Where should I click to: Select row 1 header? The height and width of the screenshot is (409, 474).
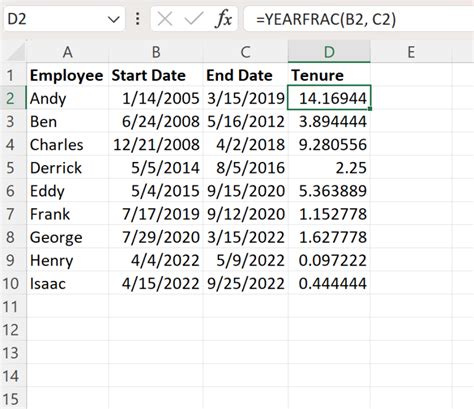click(x=13, y=75)
